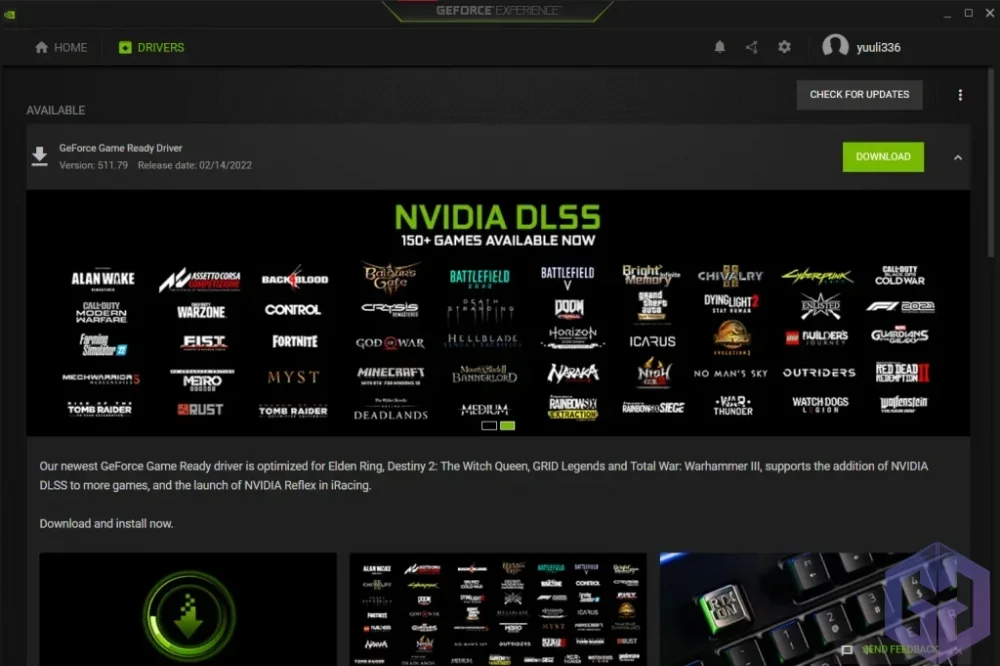
Task: Click the share icon in header
Action: coord(751,47)
